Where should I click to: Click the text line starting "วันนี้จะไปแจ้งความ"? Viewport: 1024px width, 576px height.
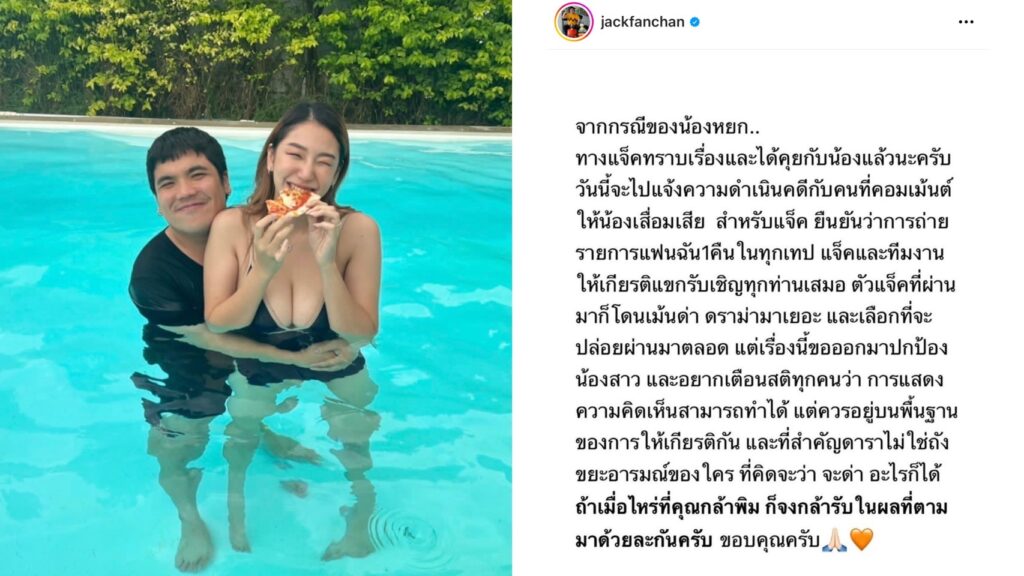pos(763,190)
